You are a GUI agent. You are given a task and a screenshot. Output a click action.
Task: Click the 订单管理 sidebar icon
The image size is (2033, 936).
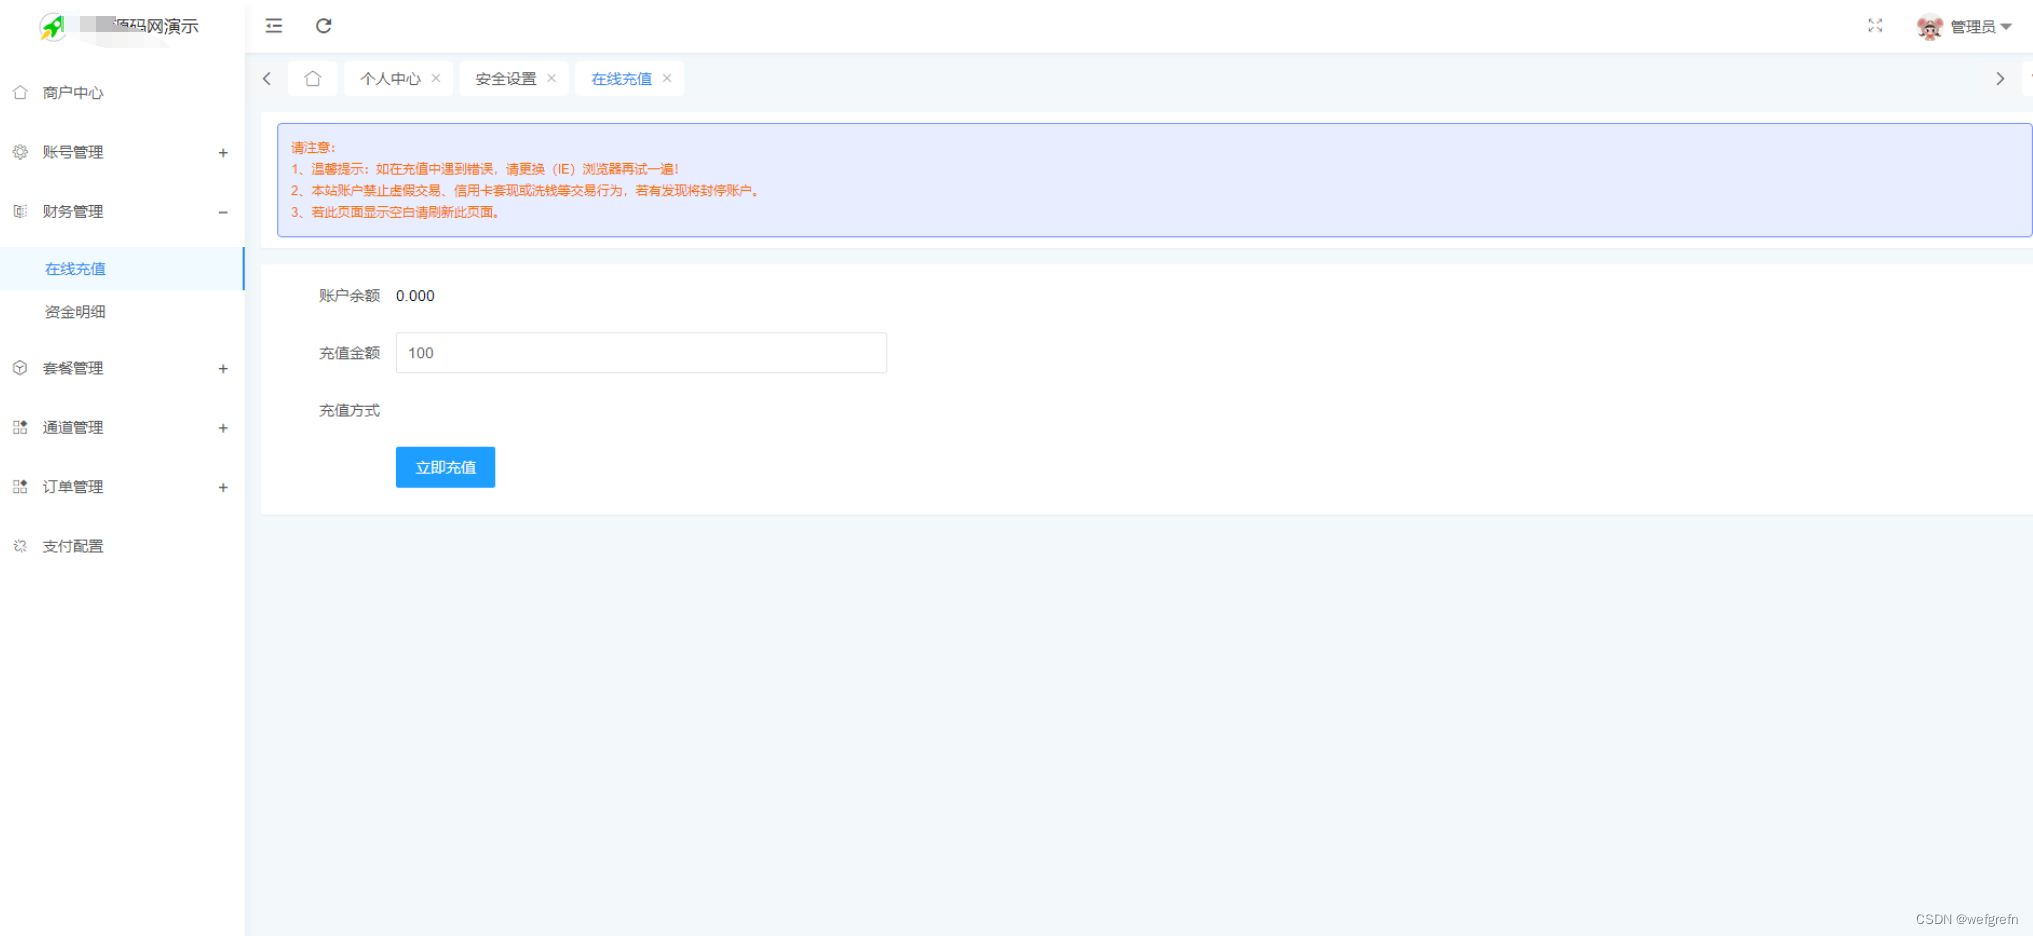coord(19,487)
